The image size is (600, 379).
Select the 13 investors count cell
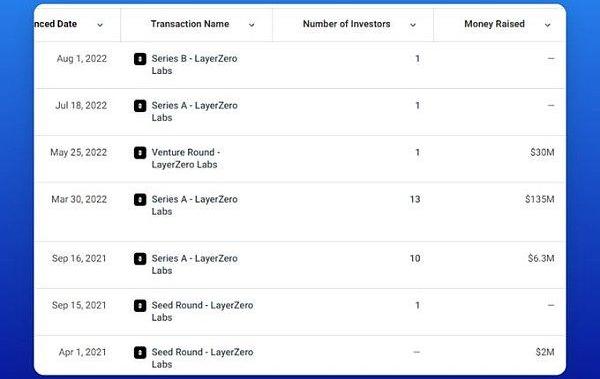click(x=415, y=199)
